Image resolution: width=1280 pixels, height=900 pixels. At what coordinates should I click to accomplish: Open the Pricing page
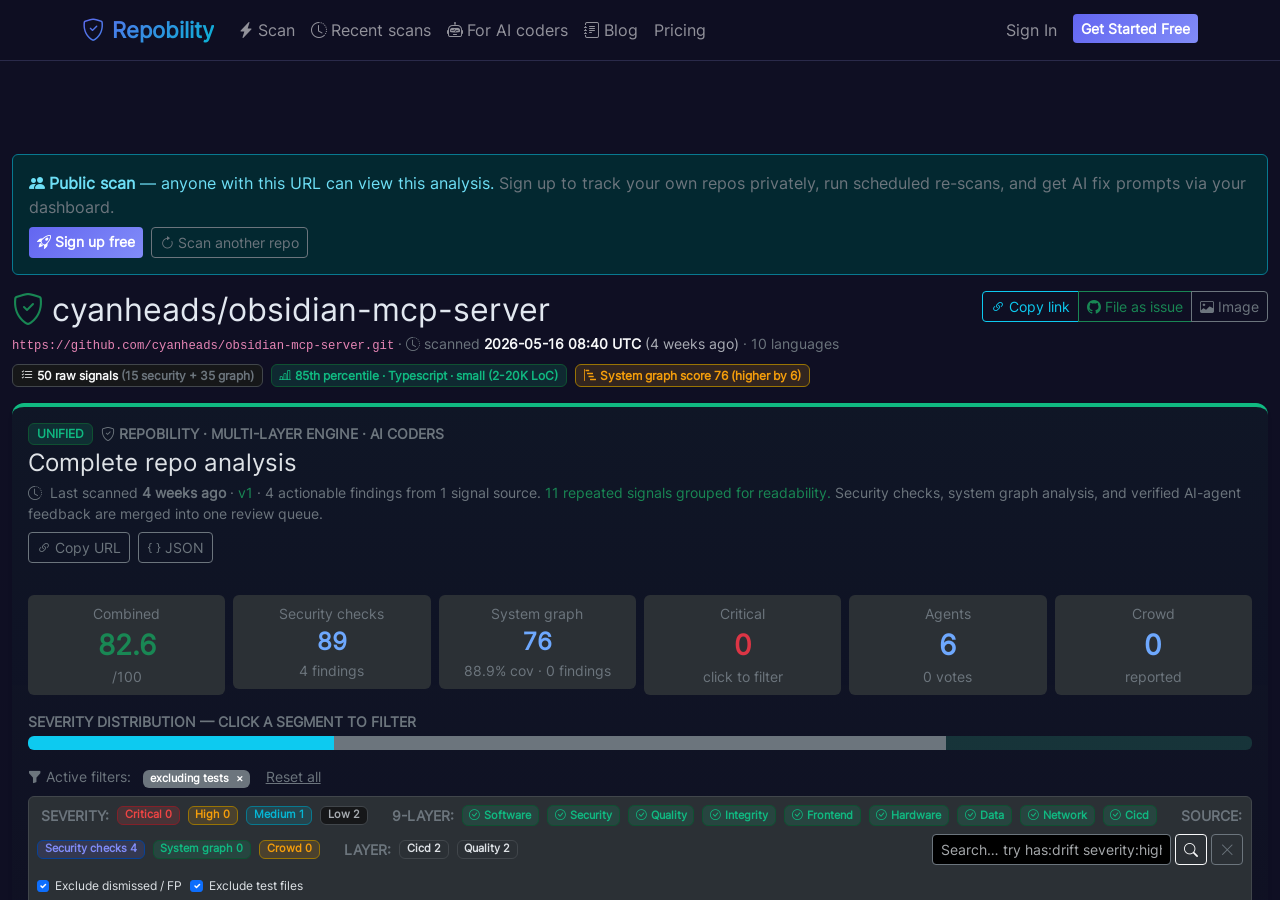[x=680, y=30]
